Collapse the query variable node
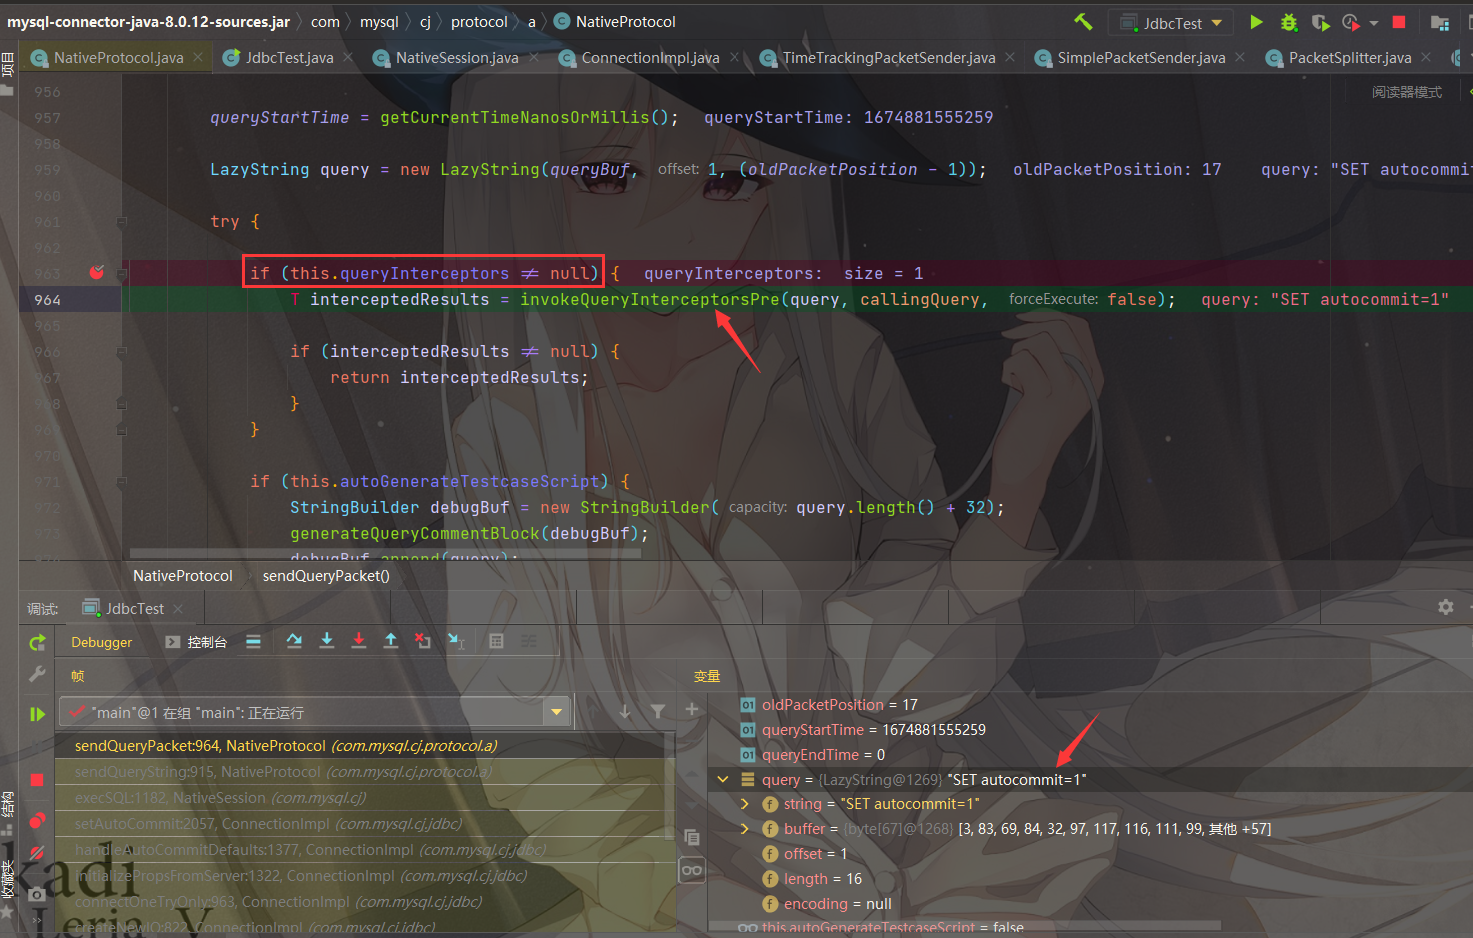This screenshot has width=1473, height=938. click(723, 779)
